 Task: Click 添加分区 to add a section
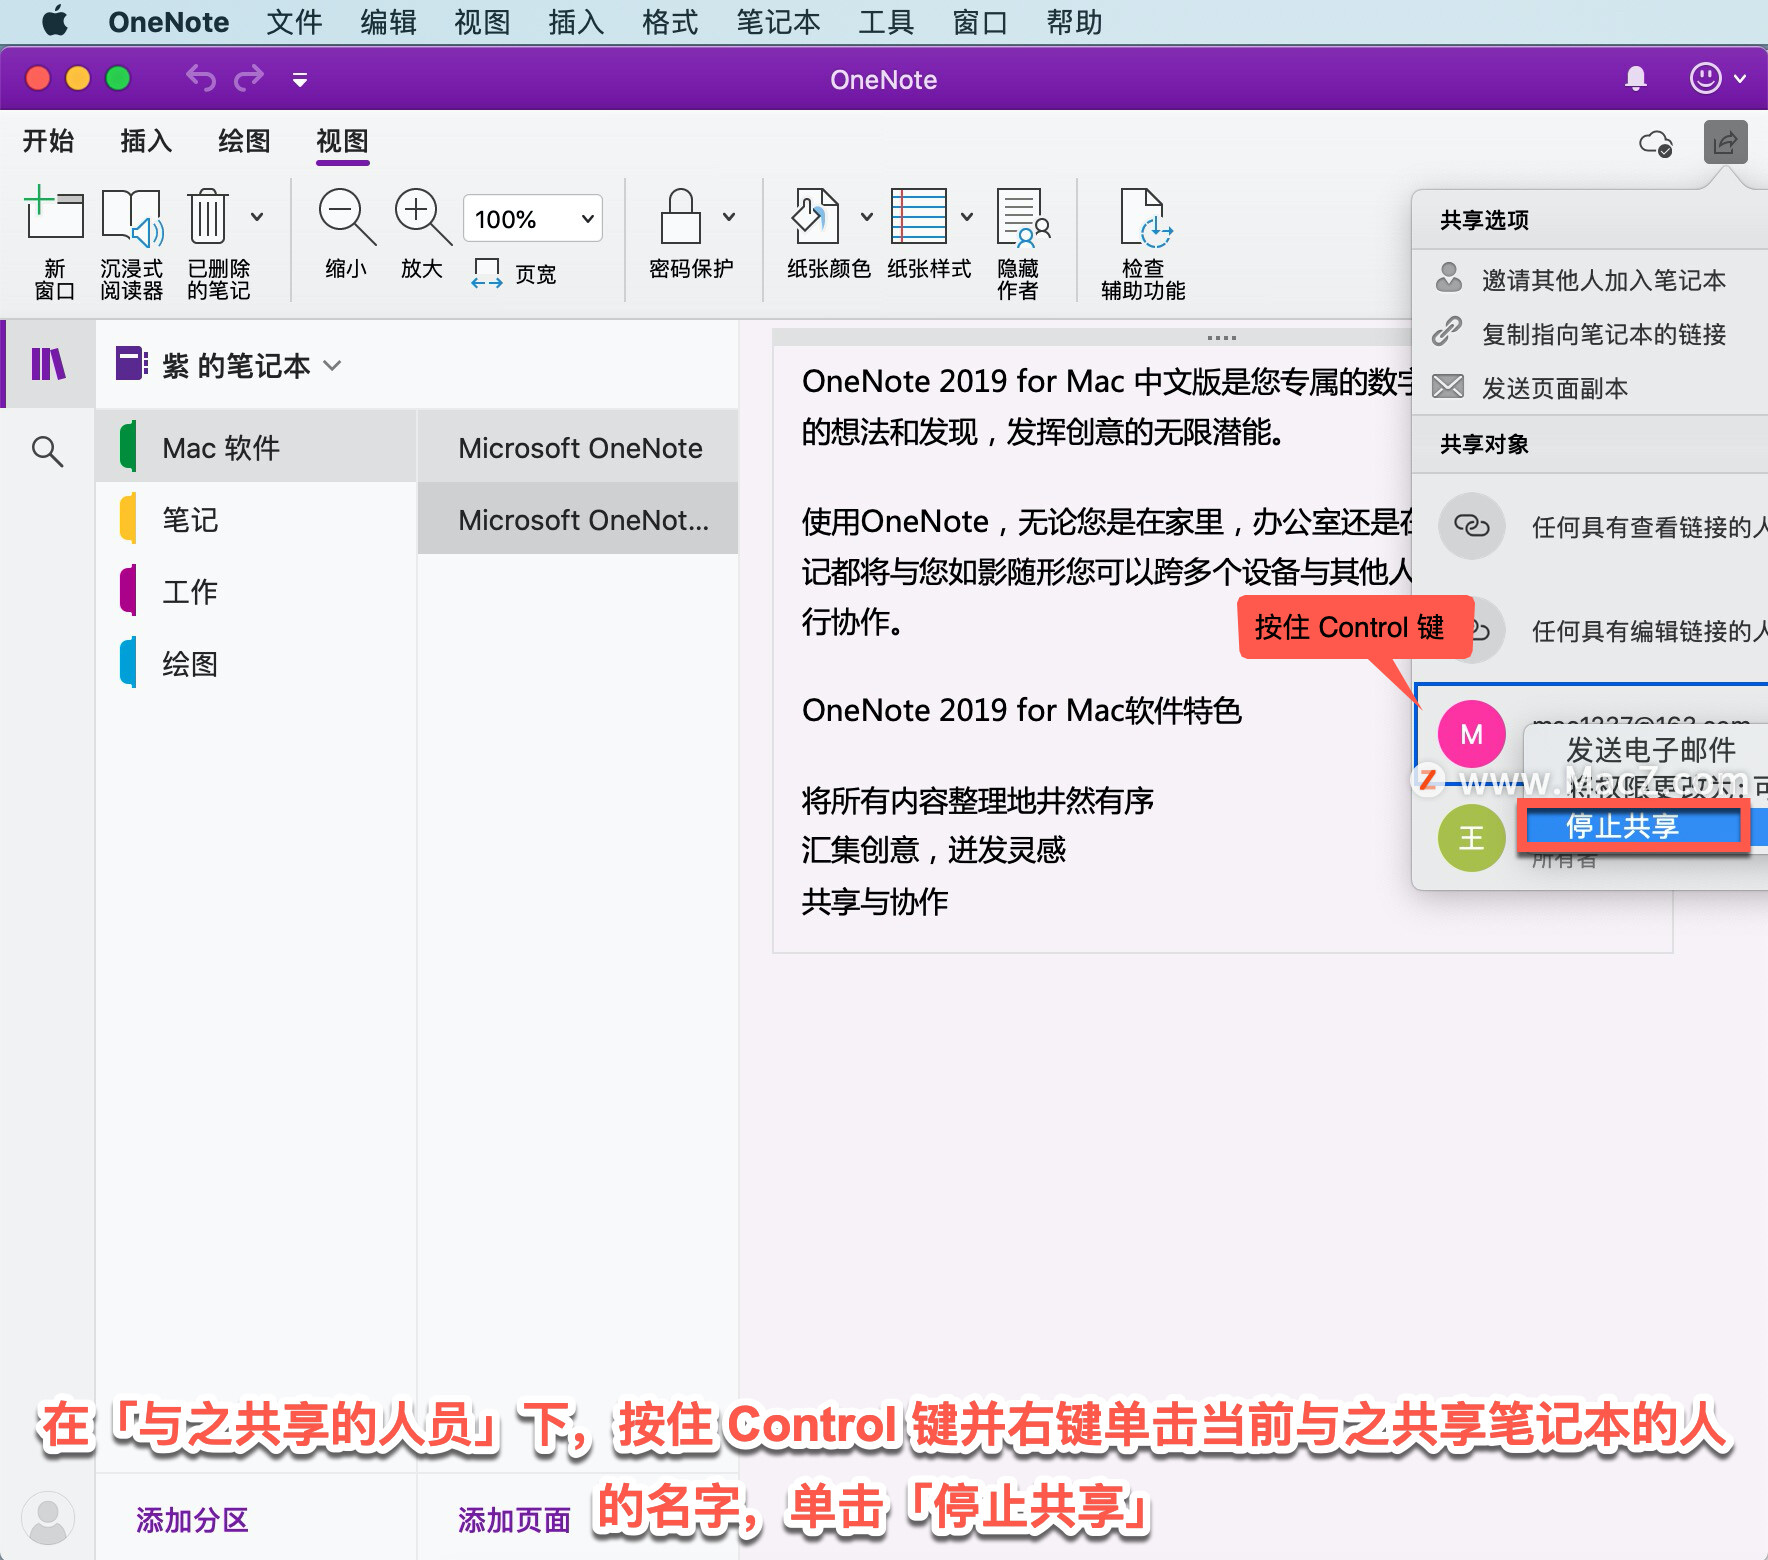pos(192,1520)
